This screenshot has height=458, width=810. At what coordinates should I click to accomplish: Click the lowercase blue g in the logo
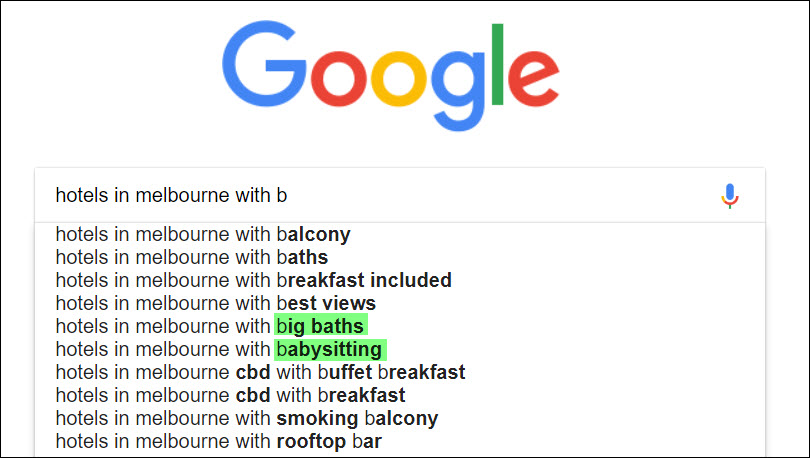tap(458, 90)
